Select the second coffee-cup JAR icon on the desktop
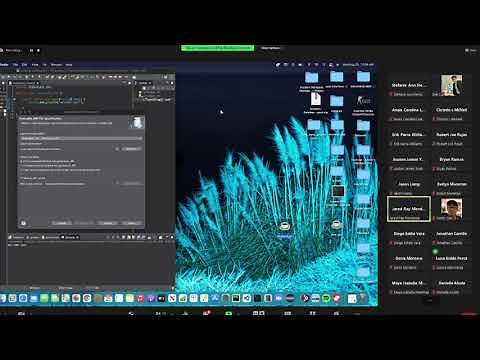This screenshot has height=360, width=480. 336,227
